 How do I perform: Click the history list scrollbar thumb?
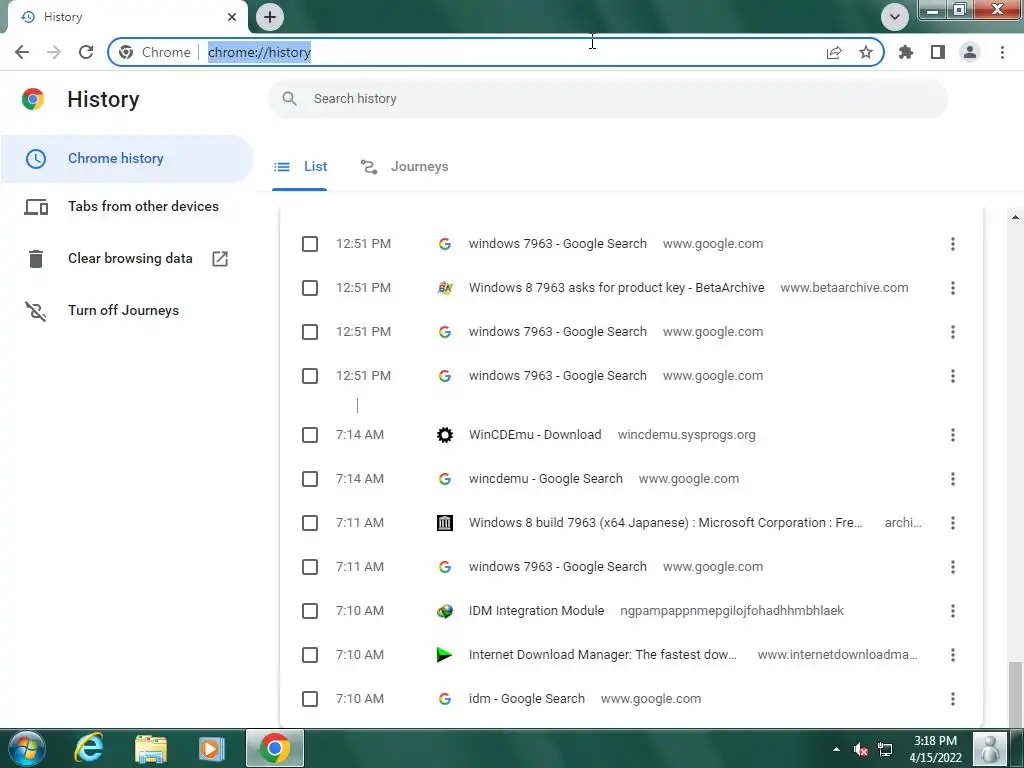tap(1014, 694)
